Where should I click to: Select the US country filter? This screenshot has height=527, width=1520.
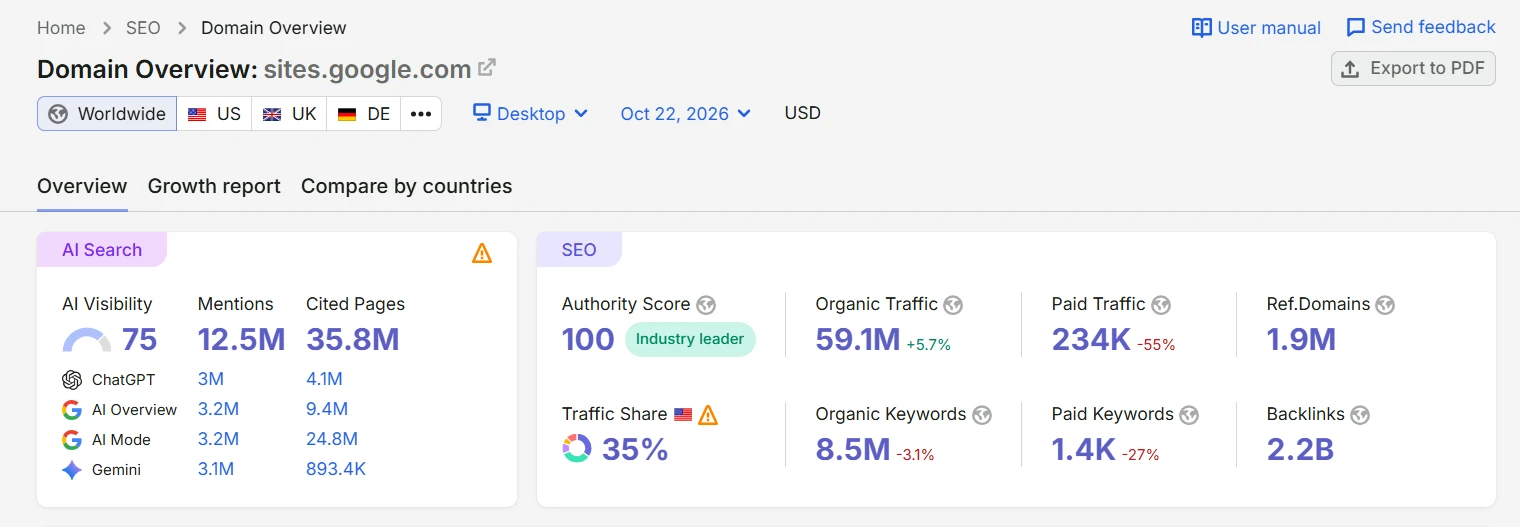214,114
